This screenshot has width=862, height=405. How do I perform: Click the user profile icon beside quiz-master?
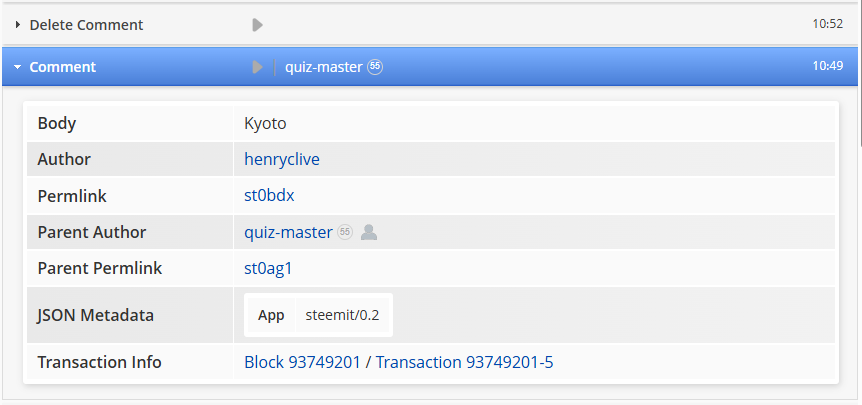(369, 232)
